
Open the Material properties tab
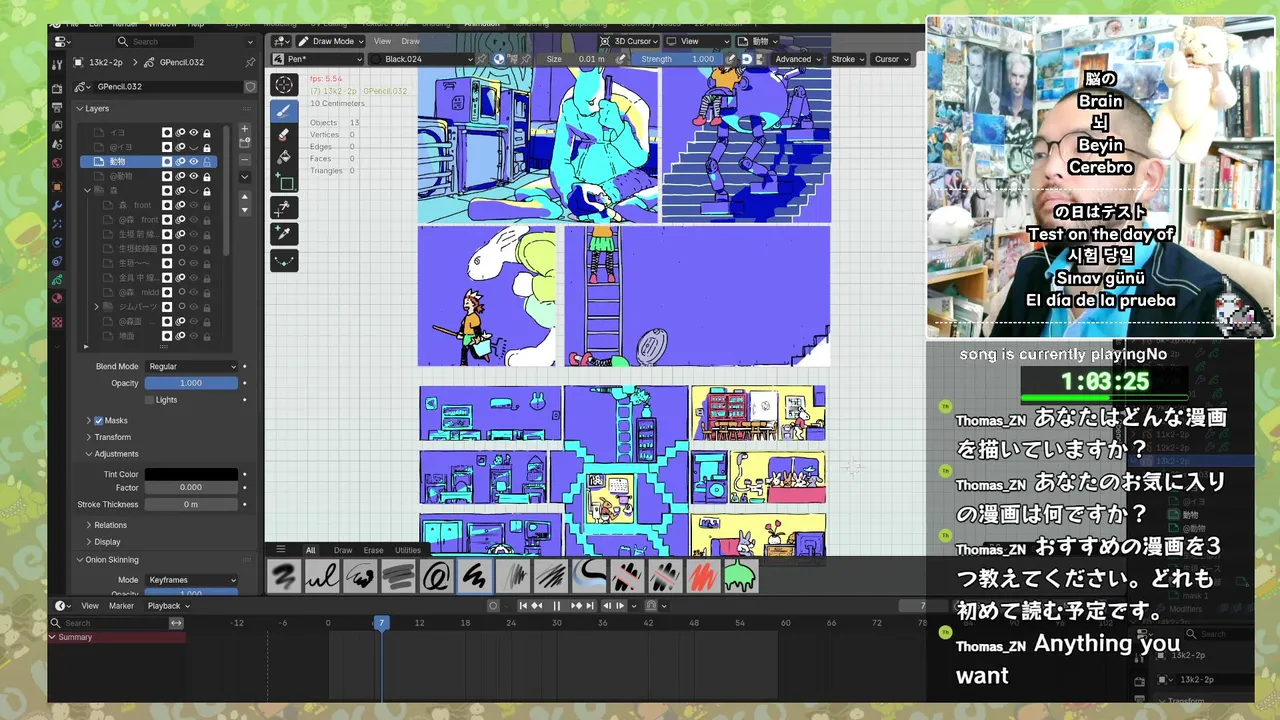[57, 298]
